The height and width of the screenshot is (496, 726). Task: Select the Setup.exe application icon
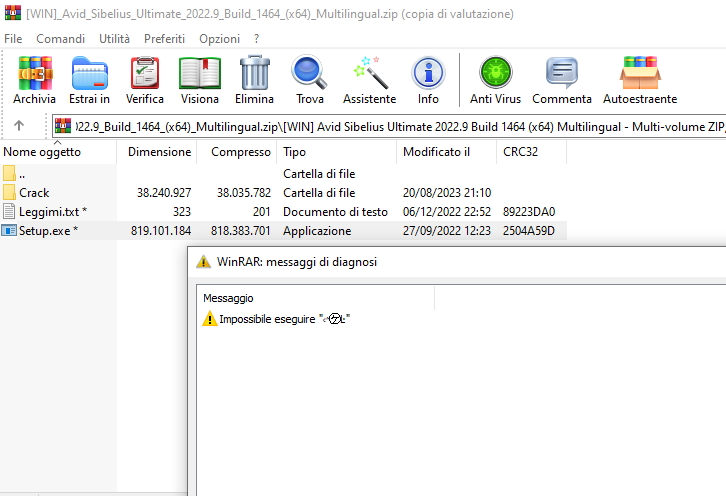pyautogui.click(x=9, y=231)
